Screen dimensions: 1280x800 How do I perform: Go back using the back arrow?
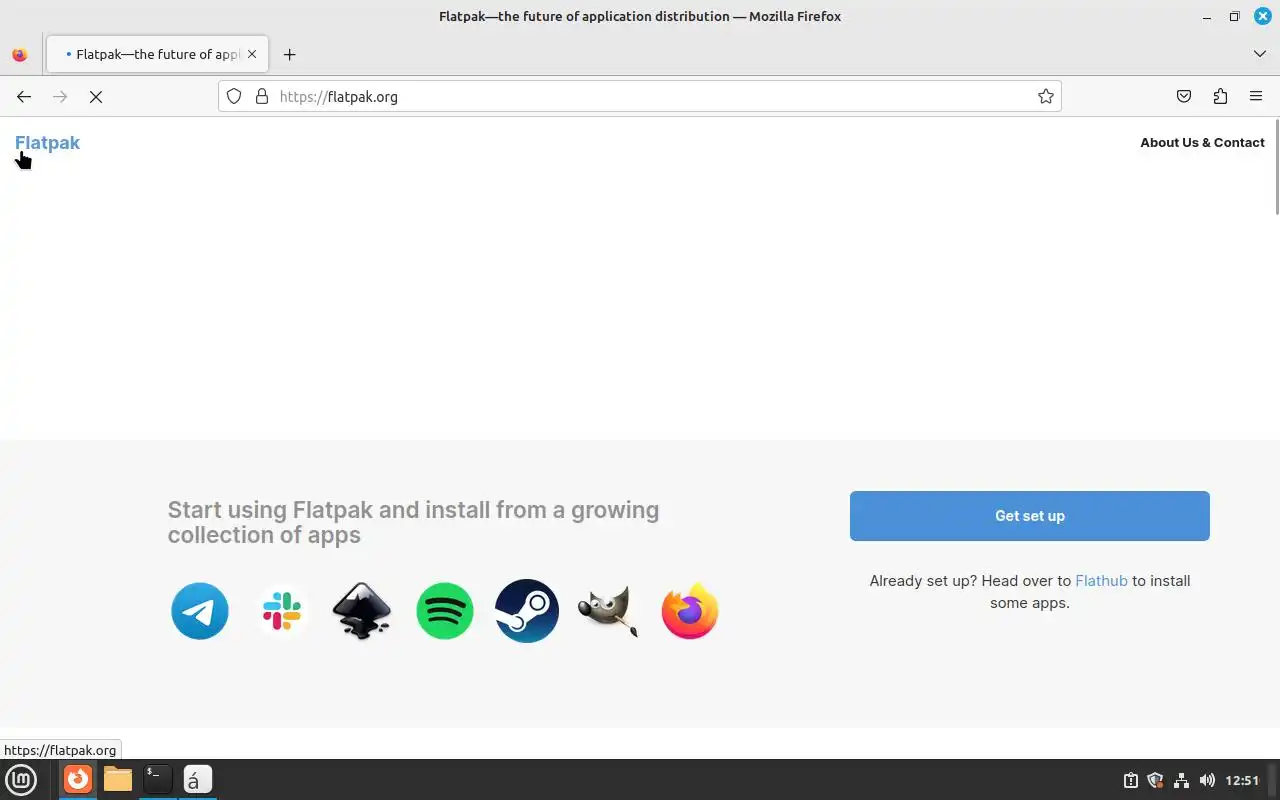tap(24, 96)
